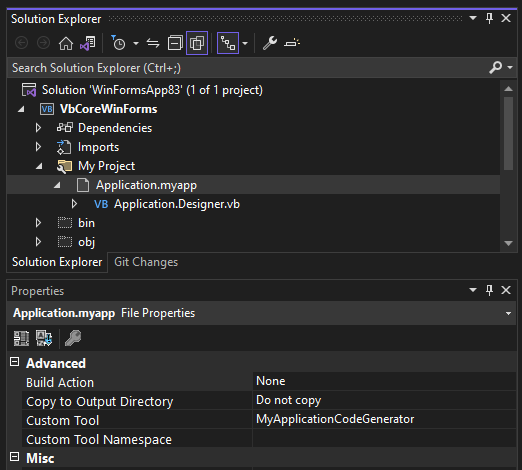Click the Property Pages wrench icon
522x470 pixels.
(x=73, y=338)
